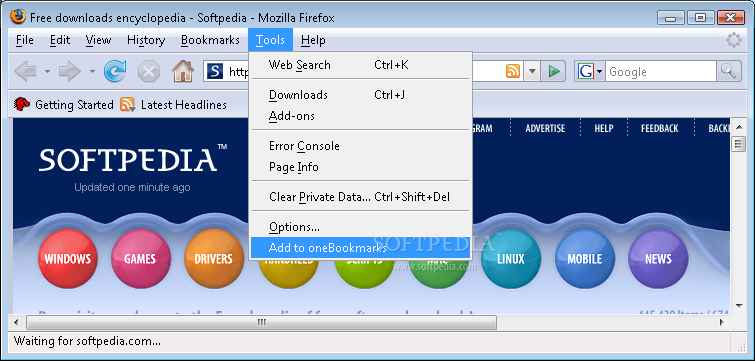This screenshot has height=361, width=755.
Task: Click the magnifying glass search icon
Action: coord(729,72)
